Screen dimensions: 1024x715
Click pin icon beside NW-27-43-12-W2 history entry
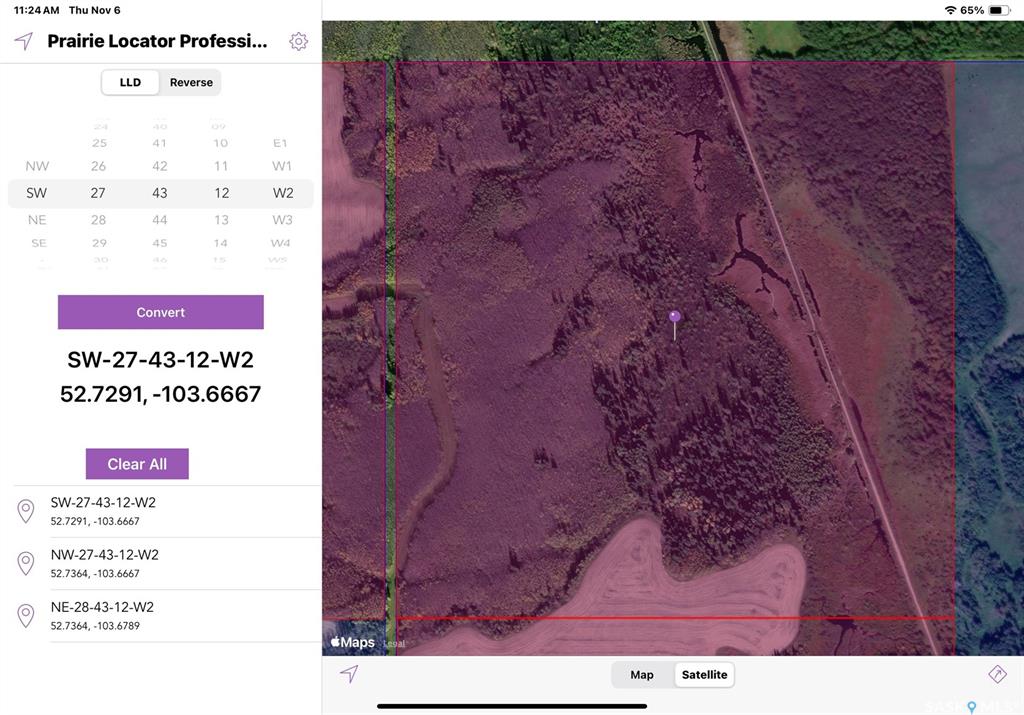(27, 564)
